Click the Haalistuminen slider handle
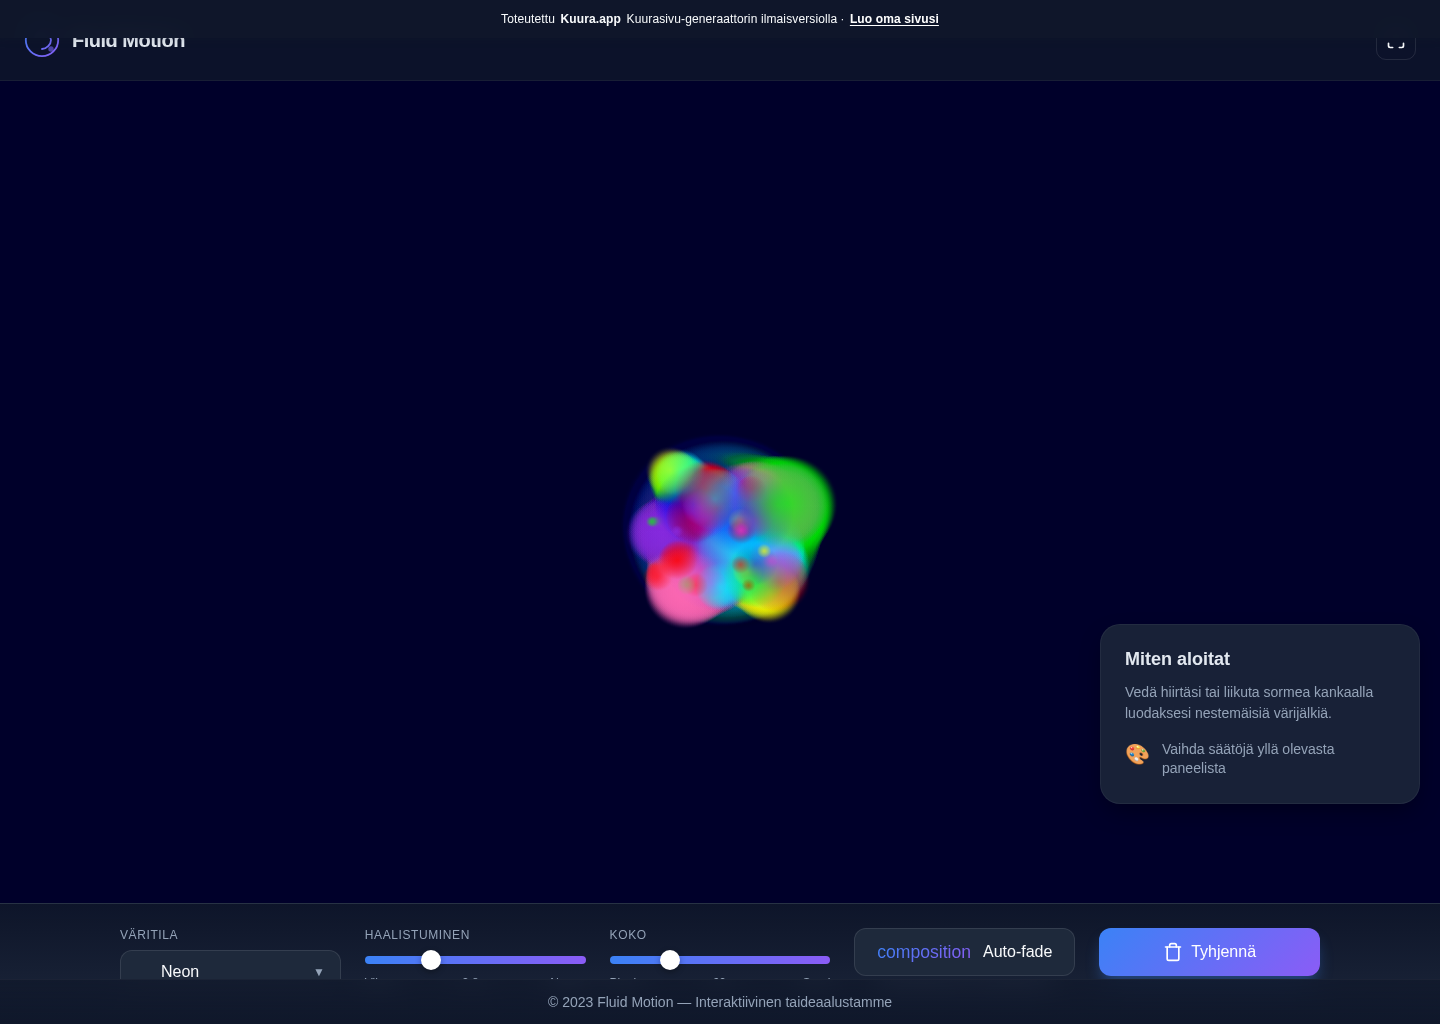The height and width of the screenshot is (1024, 1440). (431, 960)
